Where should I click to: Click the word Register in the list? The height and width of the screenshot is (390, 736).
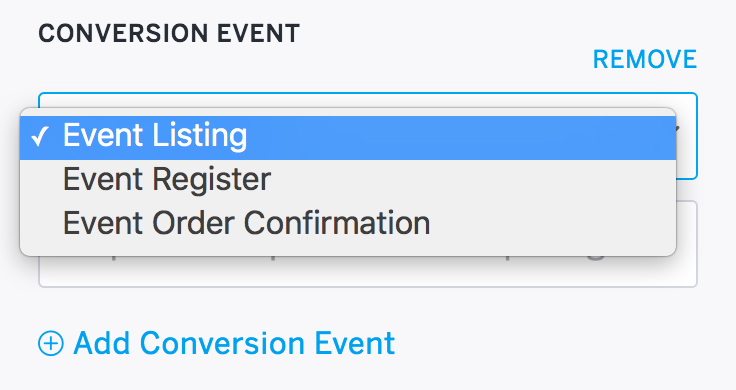212,179
